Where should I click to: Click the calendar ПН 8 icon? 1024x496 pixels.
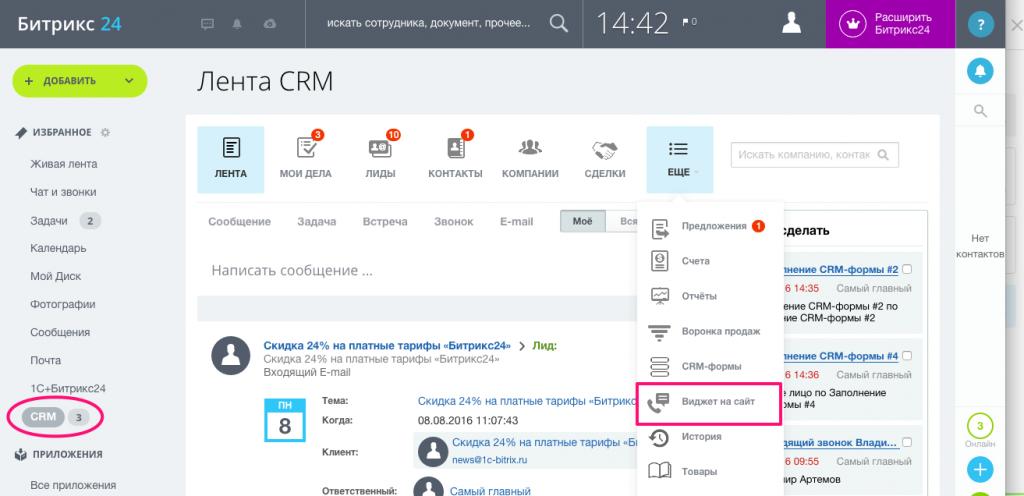[x=285, y=421]
